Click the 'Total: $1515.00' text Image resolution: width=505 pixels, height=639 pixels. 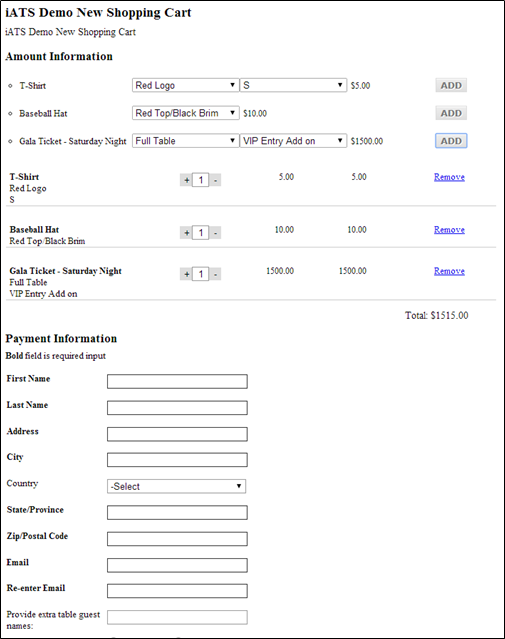[x=437, y=315]
